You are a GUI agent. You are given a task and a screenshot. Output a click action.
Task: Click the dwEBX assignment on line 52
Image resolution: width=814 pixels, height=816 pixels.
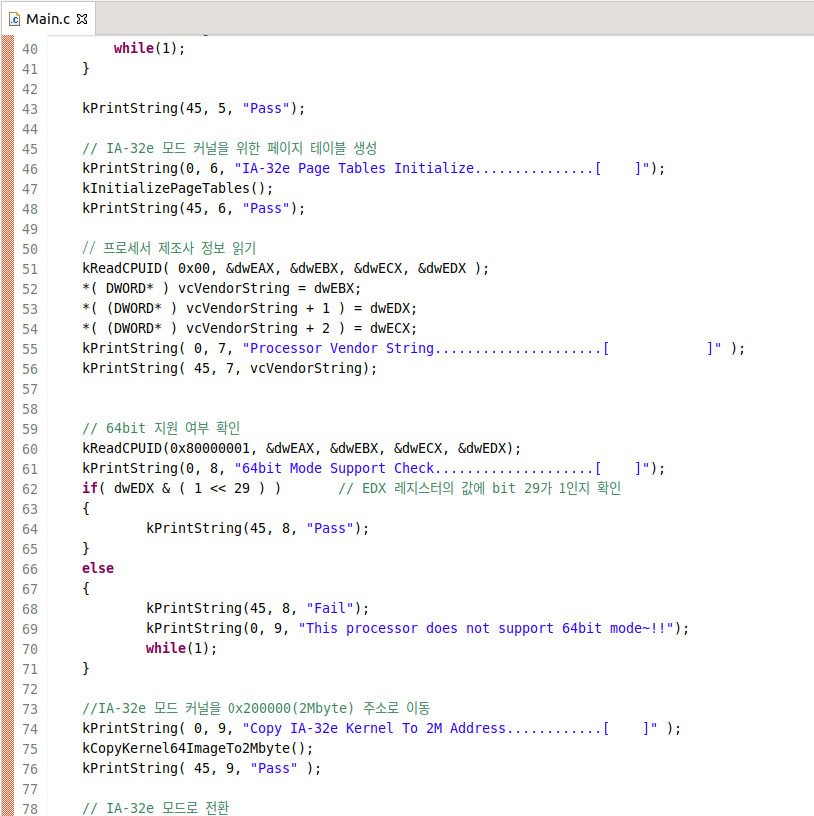coord(222,288)
